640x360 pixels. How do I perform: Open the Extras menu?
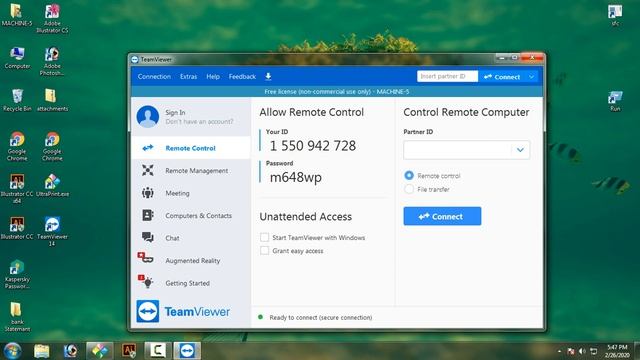tap(189, 76)
